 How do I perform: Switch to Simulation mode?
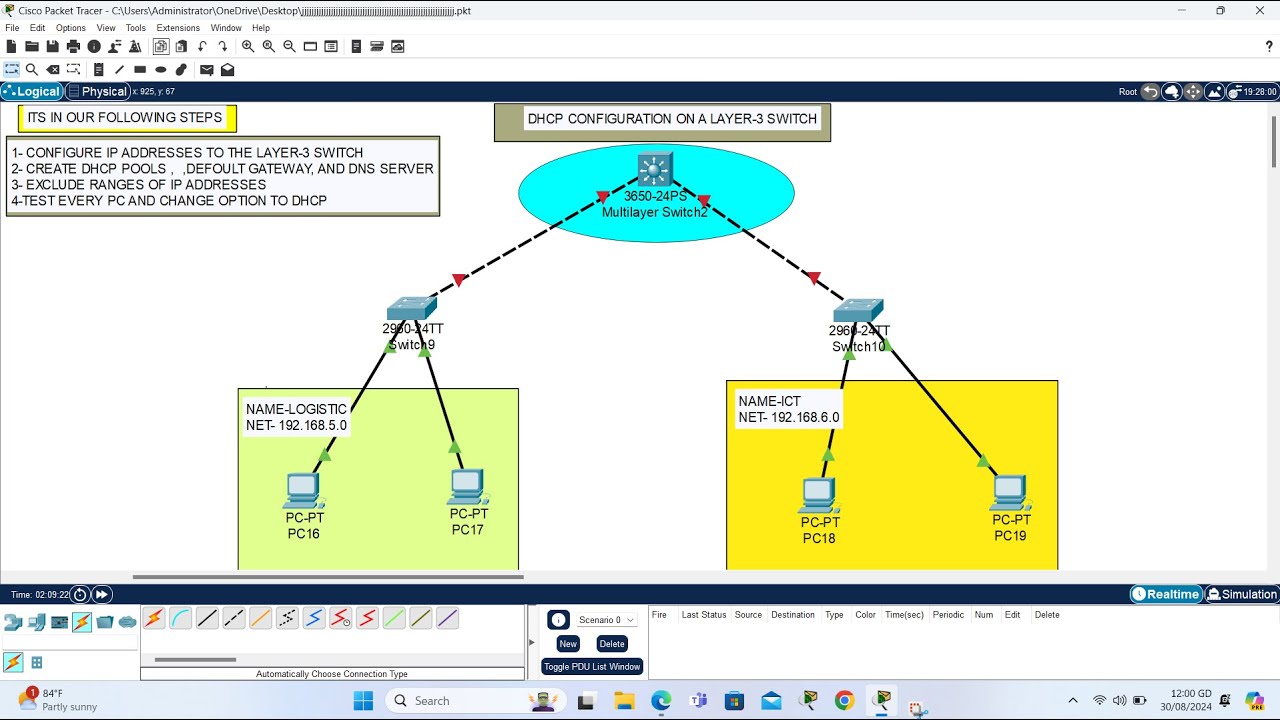(x=1242, y=594)
